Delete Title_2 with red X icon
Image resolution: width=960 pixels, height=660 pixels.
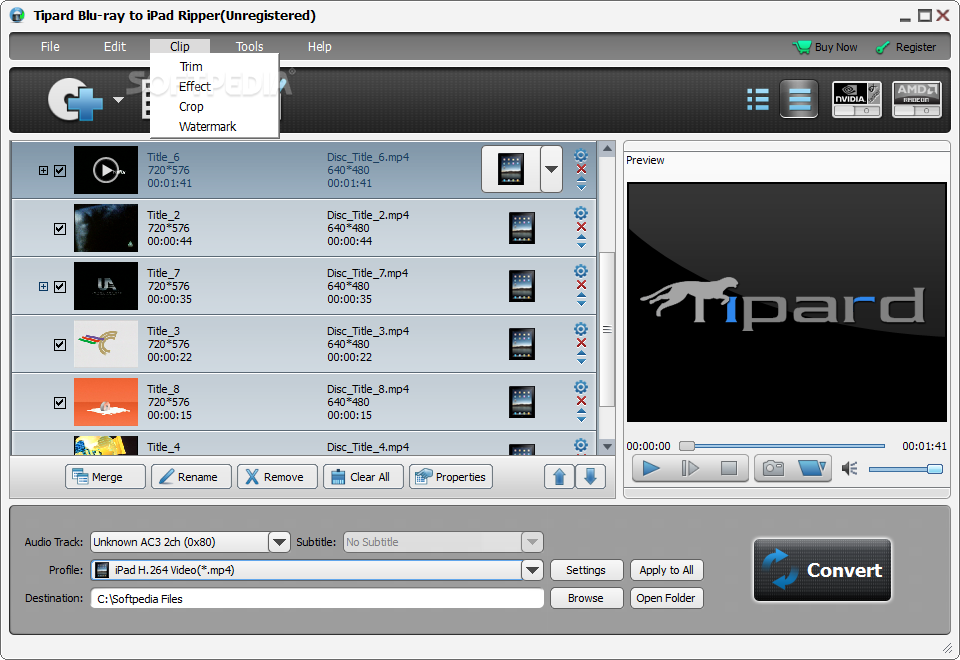582,227
